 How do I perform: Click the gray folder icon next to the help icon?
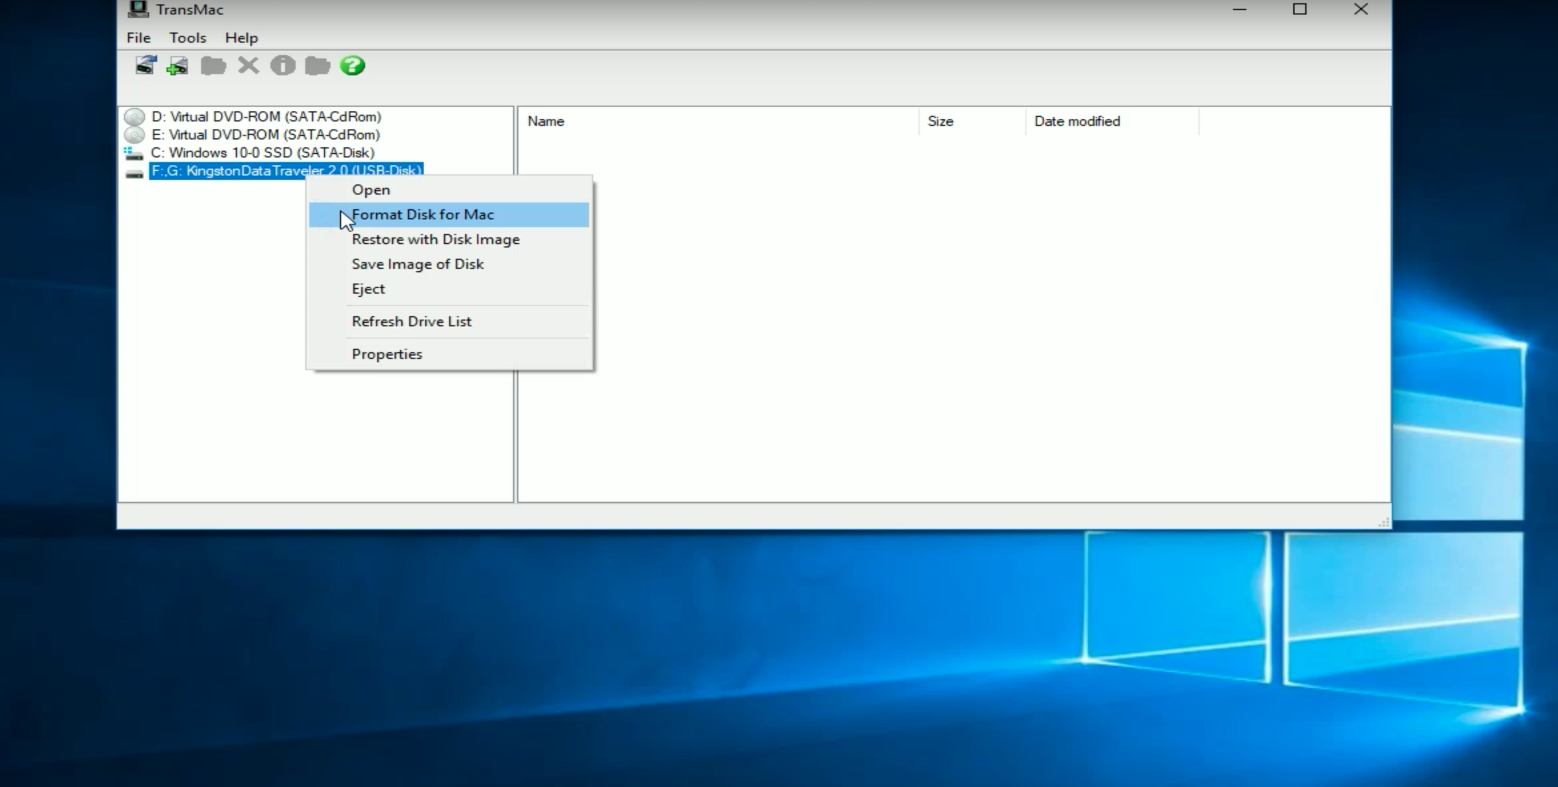coord(318,66)
